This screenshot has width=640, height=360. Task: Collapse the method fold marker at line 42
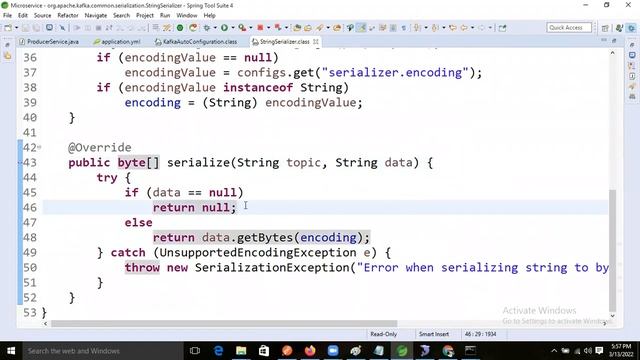(x=39, y=147)
